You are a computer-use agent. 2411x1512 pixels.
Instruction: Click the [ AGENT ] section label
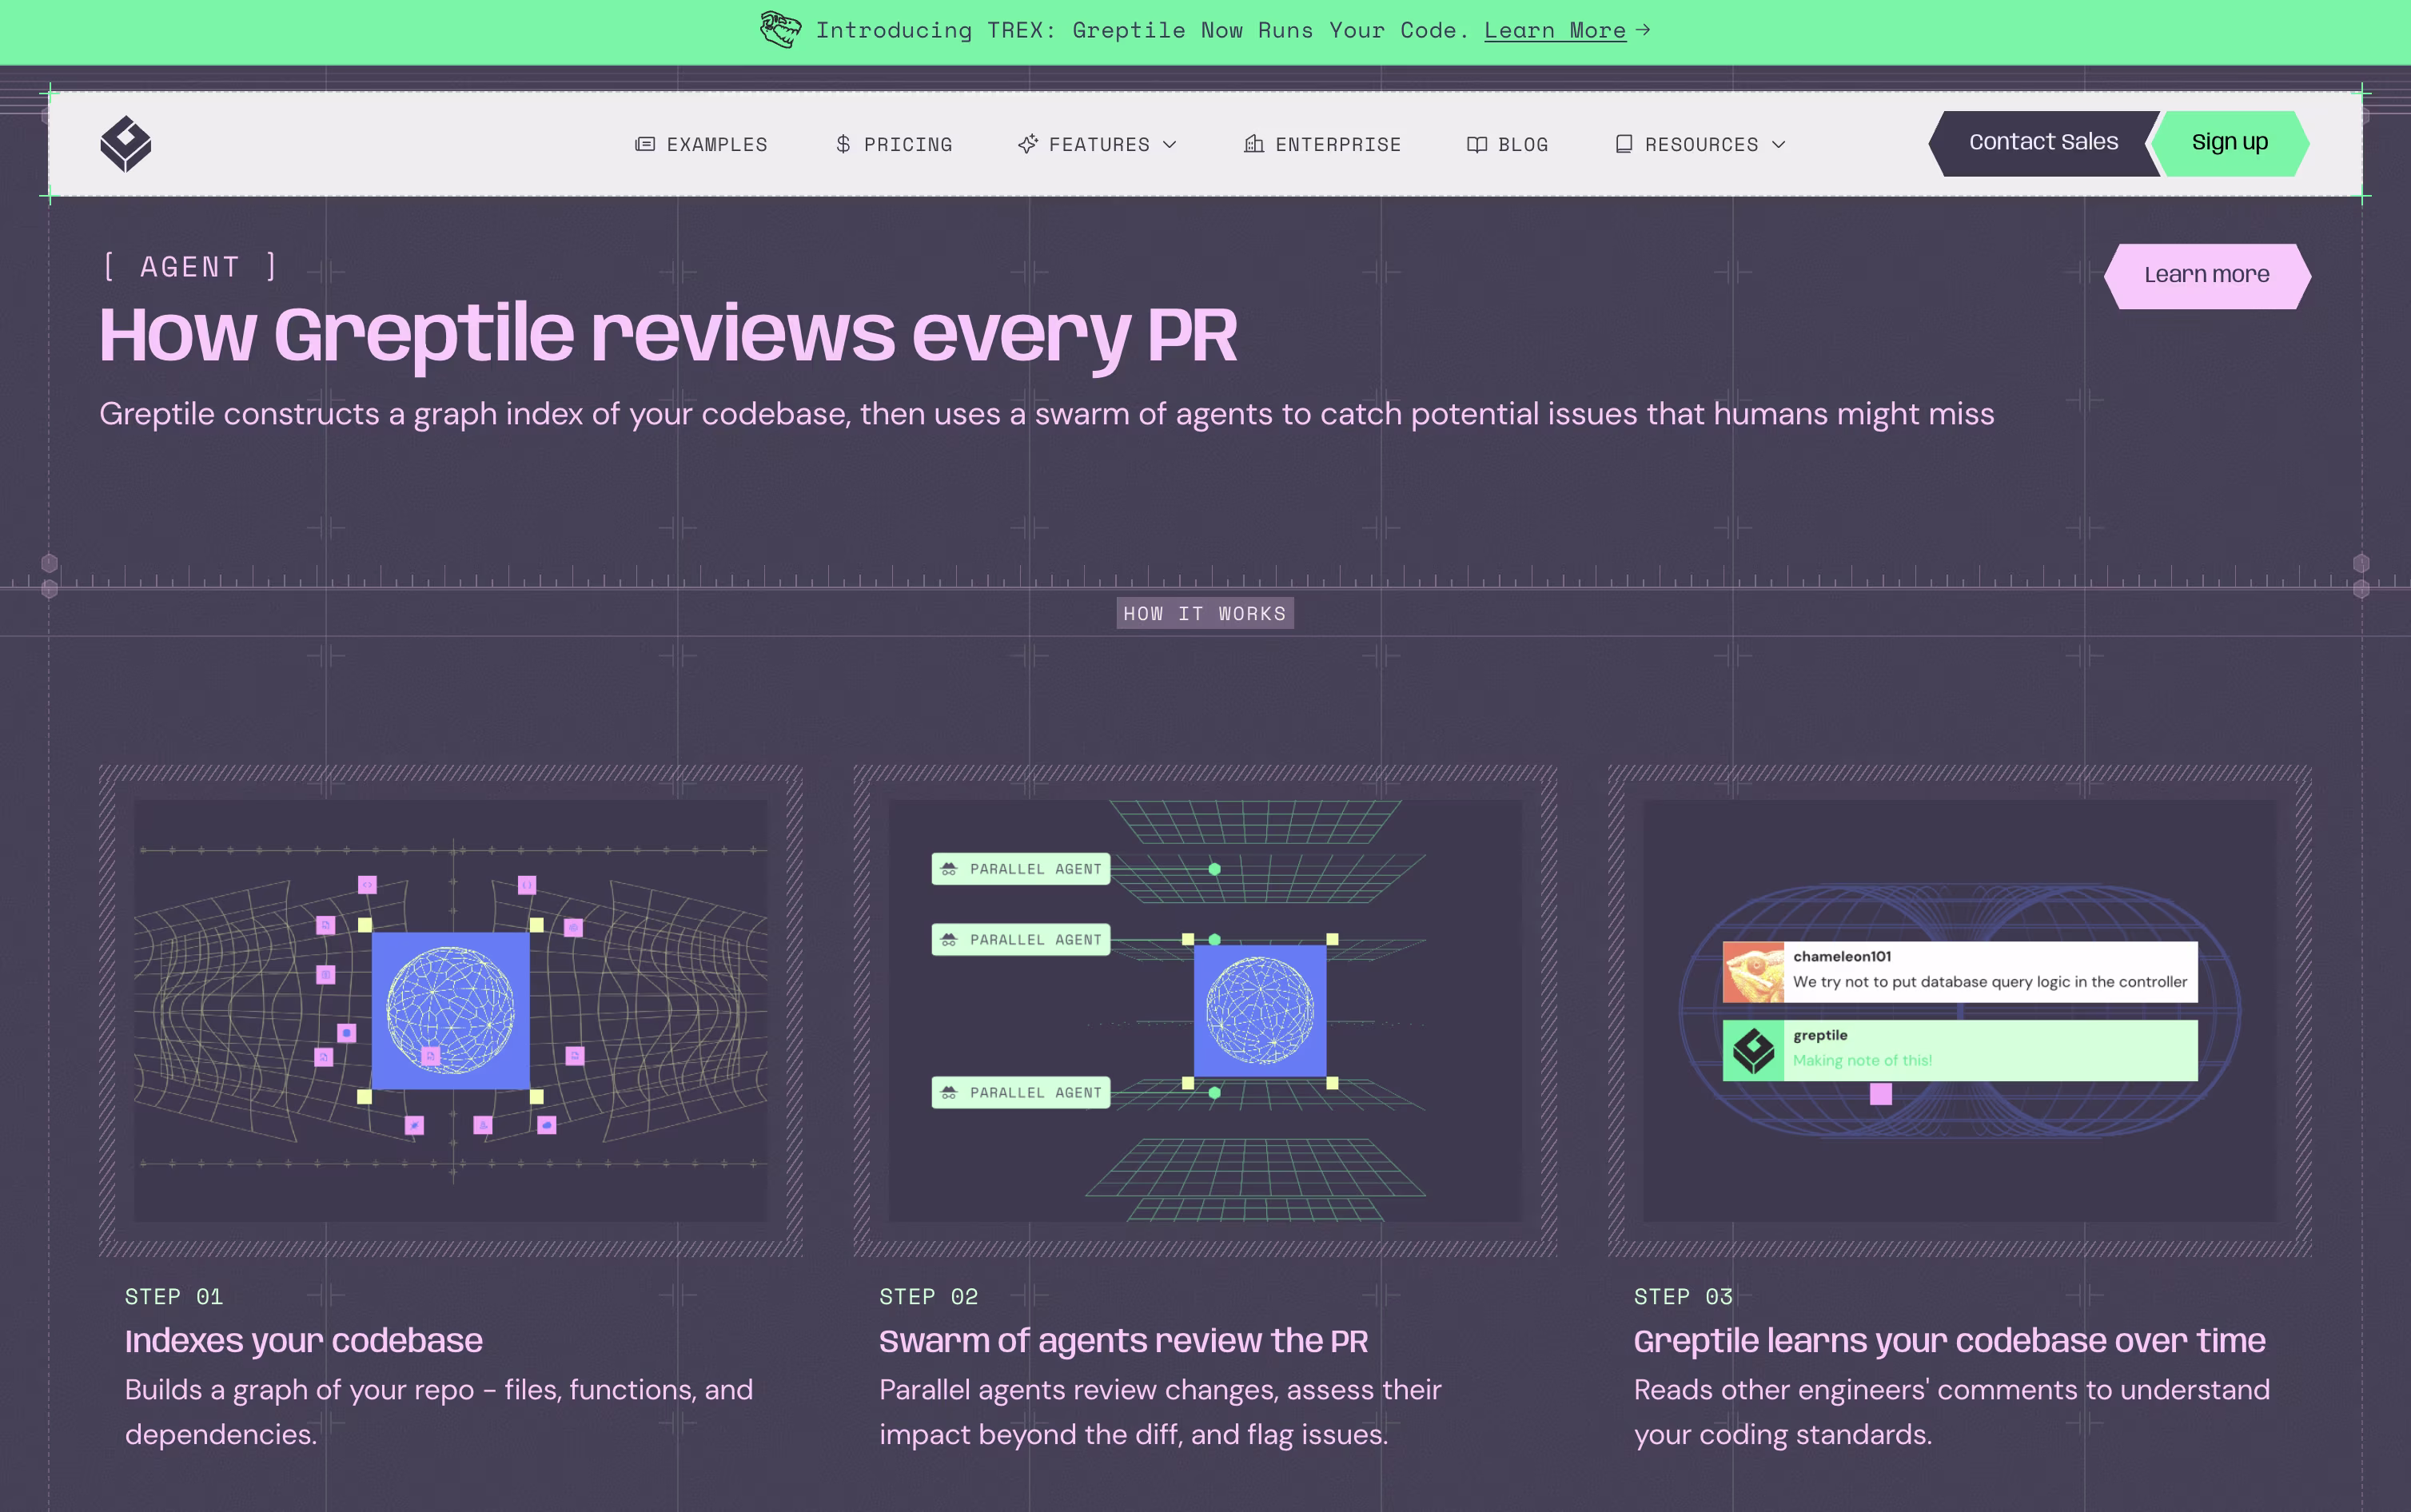tap(190, 267)
